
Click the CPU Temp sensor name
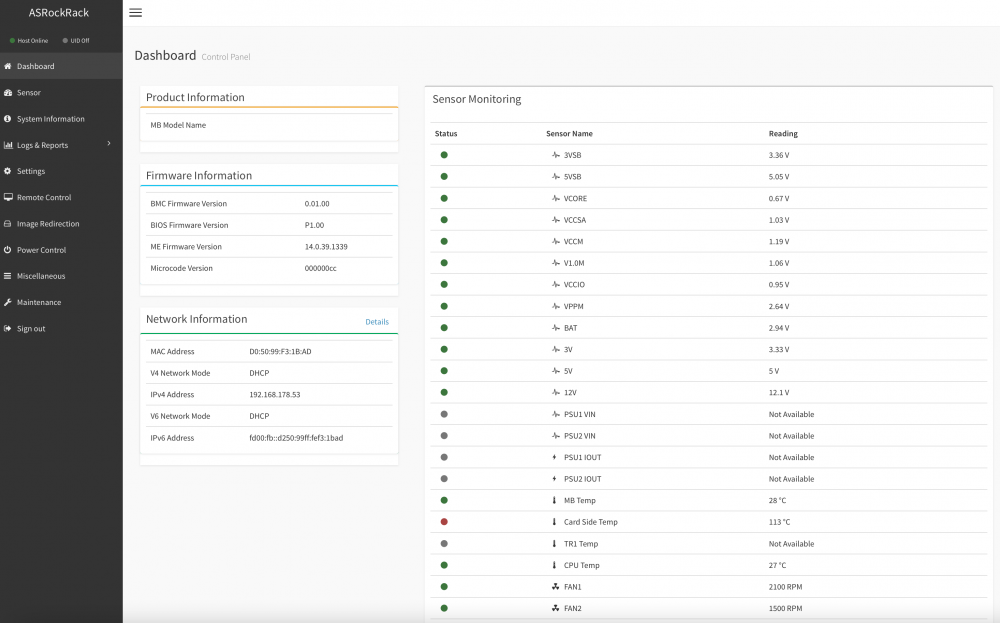tap(581, 565)
